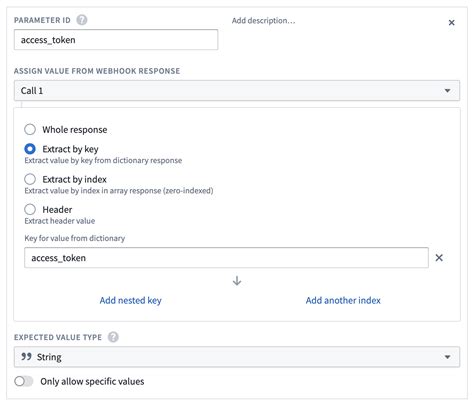Enable Only allow specific values toggle
The height and width of the screenshot is (402, 474).
point(24,381)
